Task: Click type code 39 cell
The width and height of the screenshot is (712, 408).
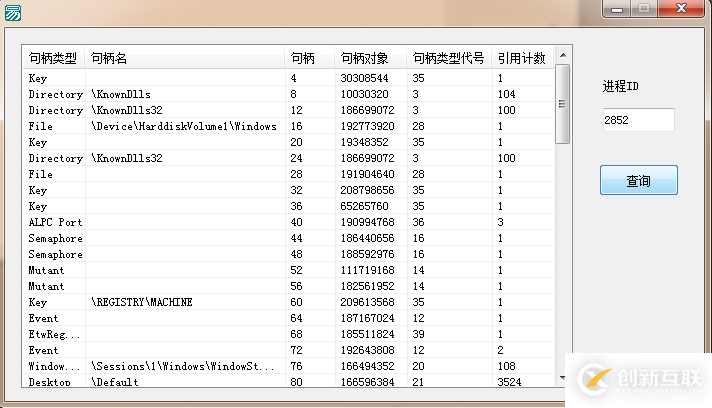Action: tap(418, 334)
